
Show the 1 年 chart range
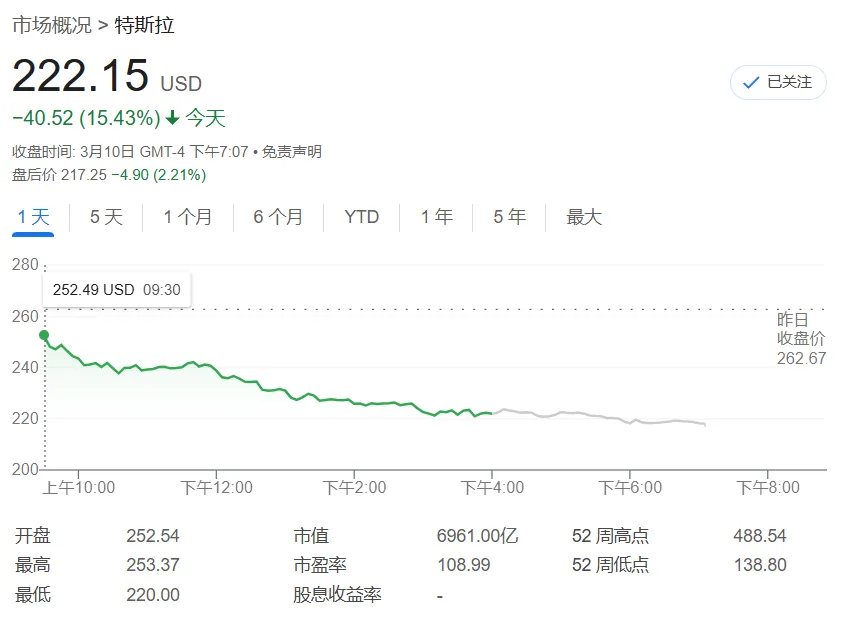click(436, 217)
